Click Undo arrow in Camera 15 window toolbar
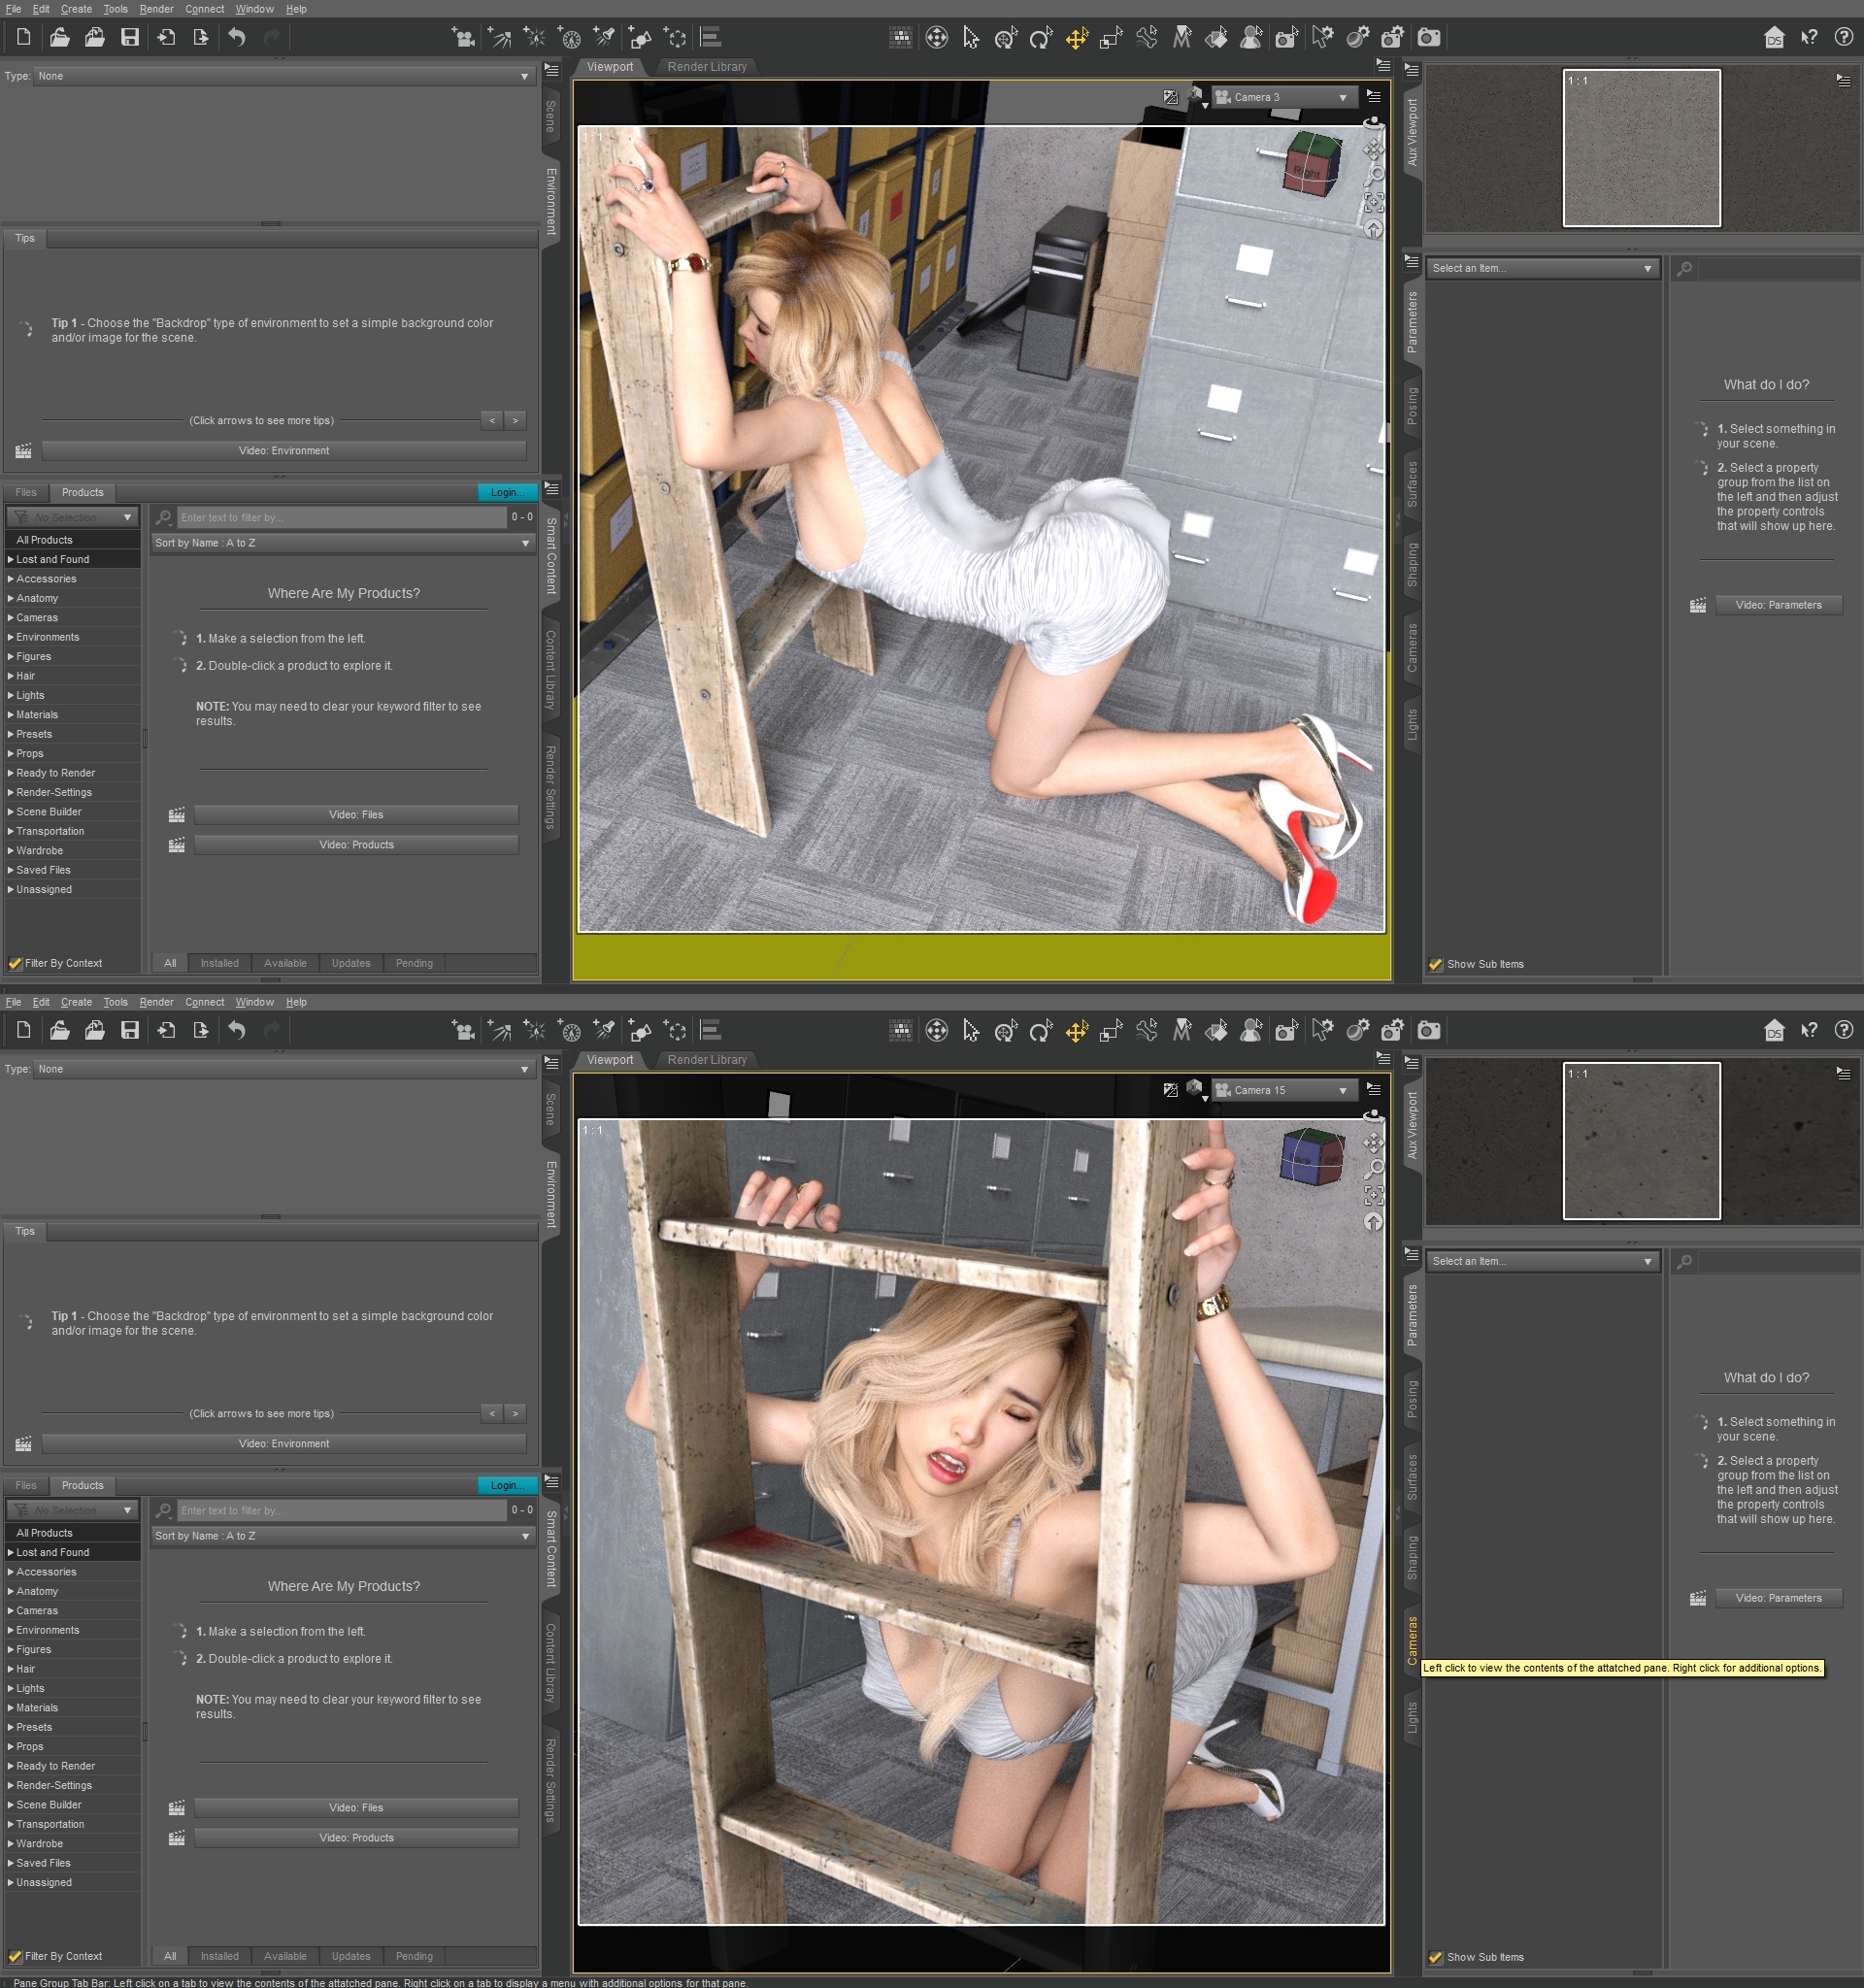 (x=237, y=1030)
